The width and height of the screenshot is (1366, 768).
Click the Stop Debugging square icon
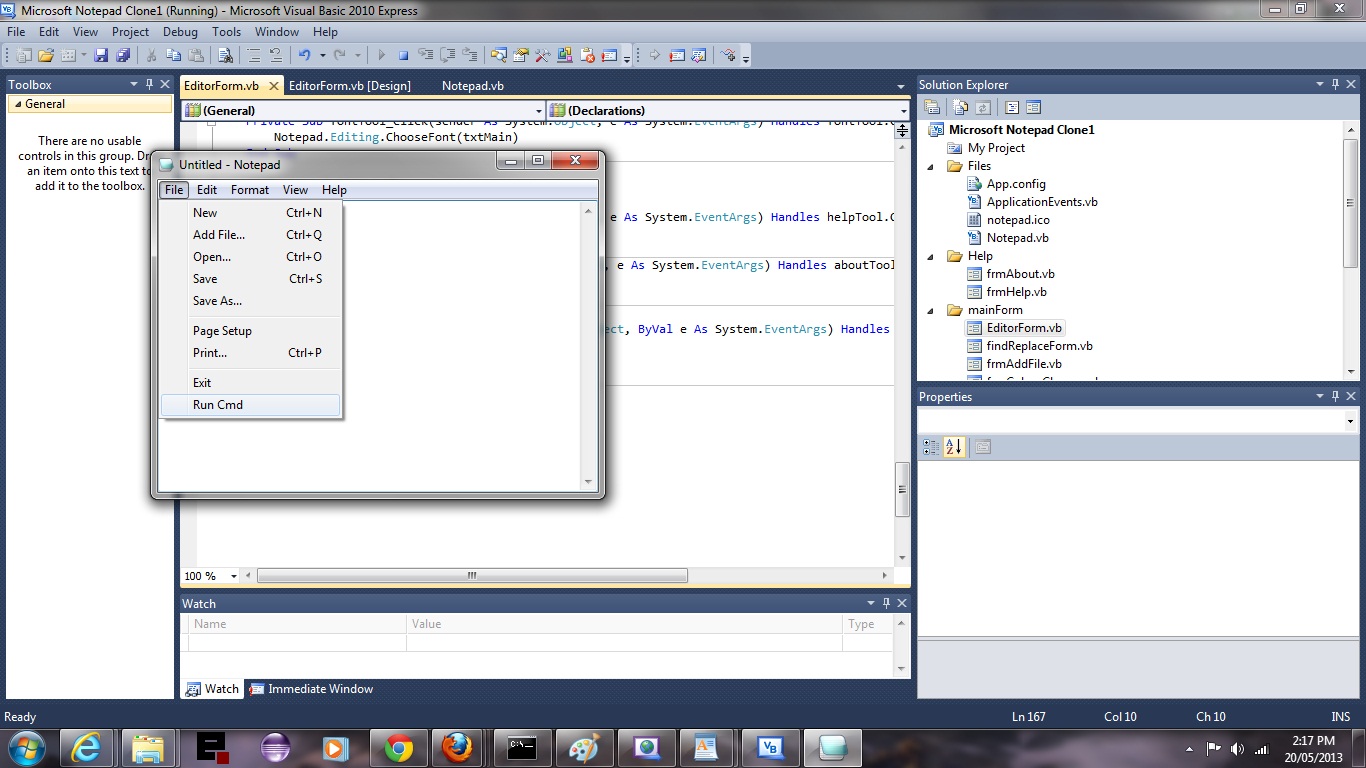(x=404, y=55)
